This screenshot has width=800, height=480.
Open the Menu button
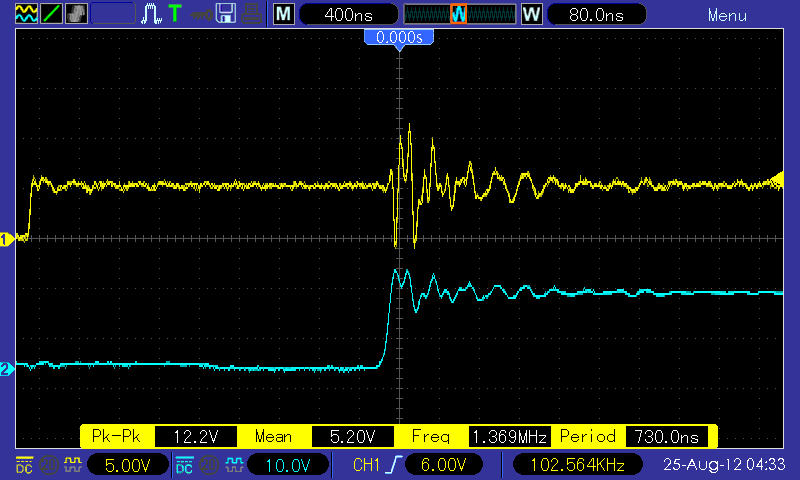(x=727, y=15)
